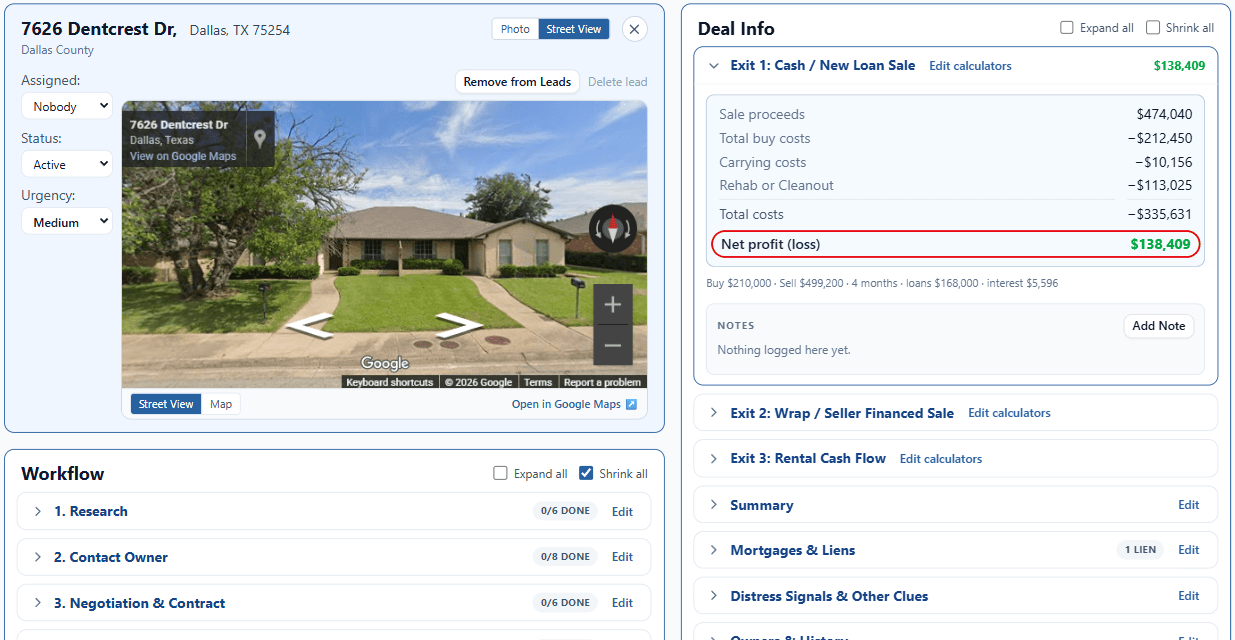The height and width of the screenshot is (640, 1235).
Task: Move right using the Street View arrow
Action: [x=459, y=325]
